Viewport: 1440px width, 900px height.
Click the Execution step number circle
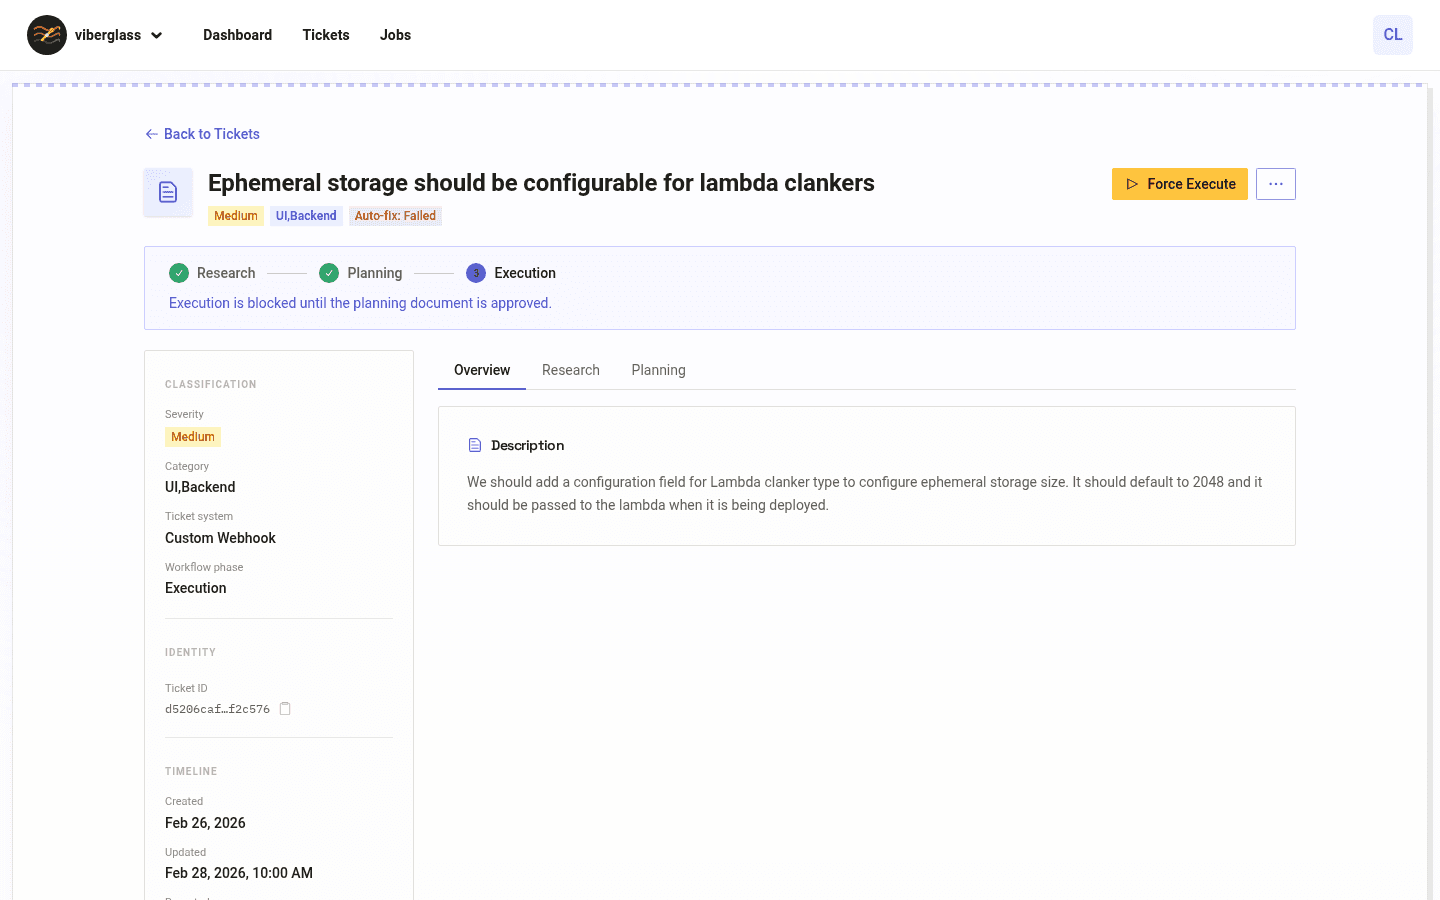click(x=476, y=273)
